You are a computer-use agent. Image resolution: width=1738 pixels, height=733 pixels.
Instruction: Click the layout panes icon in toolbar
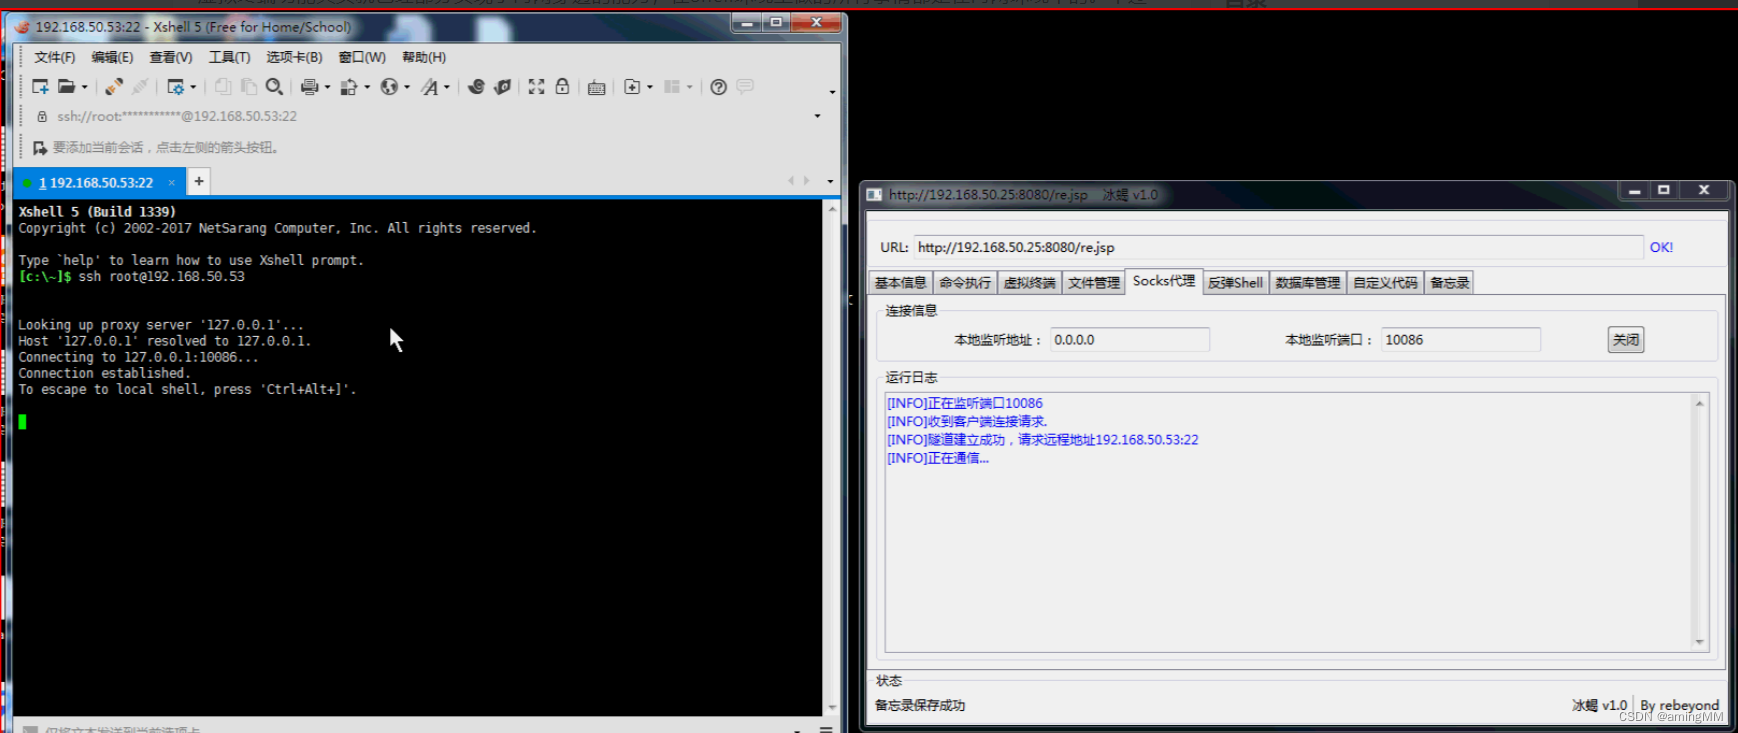coord(672,87)
